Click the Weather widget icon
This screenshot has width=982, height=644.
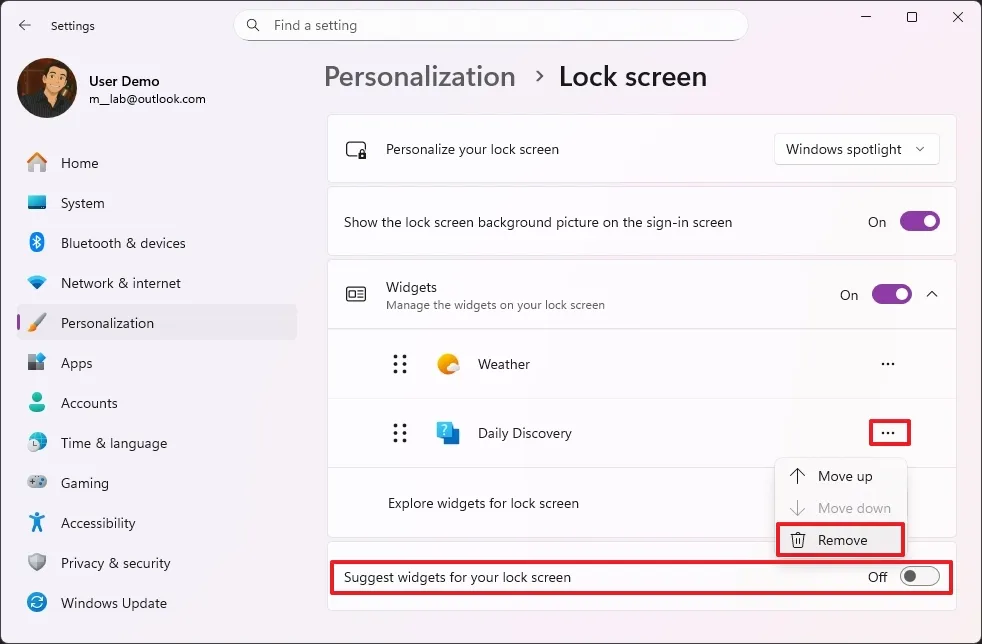[448, 364]
